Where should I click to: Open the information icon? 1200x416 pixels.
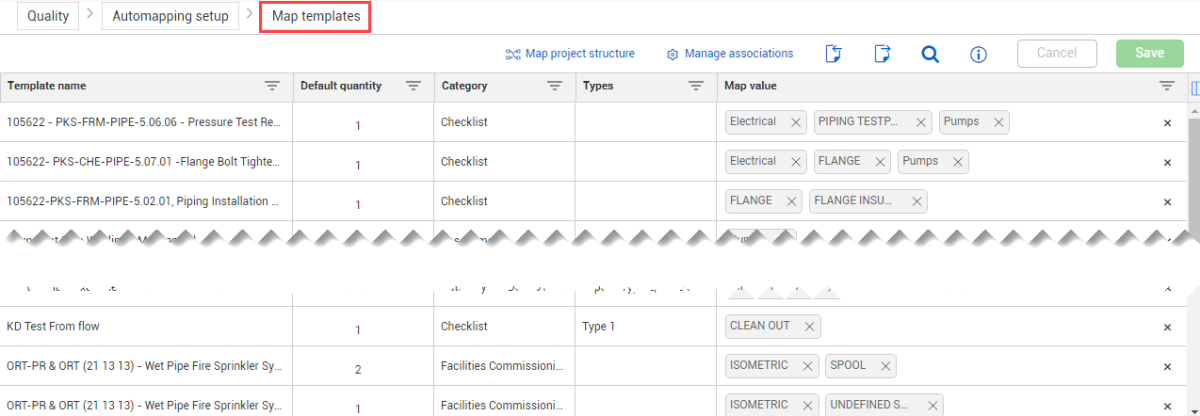pos(979,54)
